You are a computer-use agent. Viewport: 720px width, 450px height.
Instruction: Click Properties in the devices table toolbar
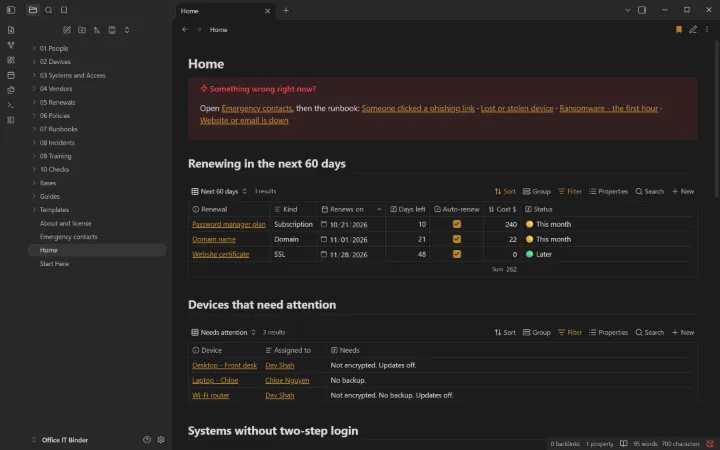click(x=608, y=332)
